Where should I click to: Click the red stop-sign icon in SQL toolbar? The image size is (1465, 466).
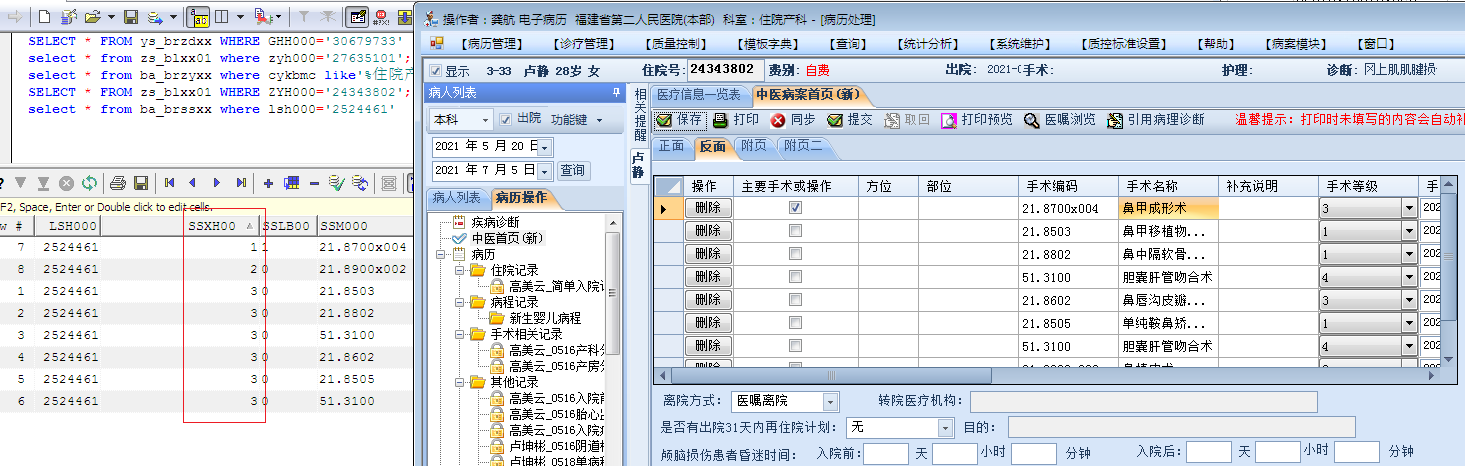[x=382, y=17]
